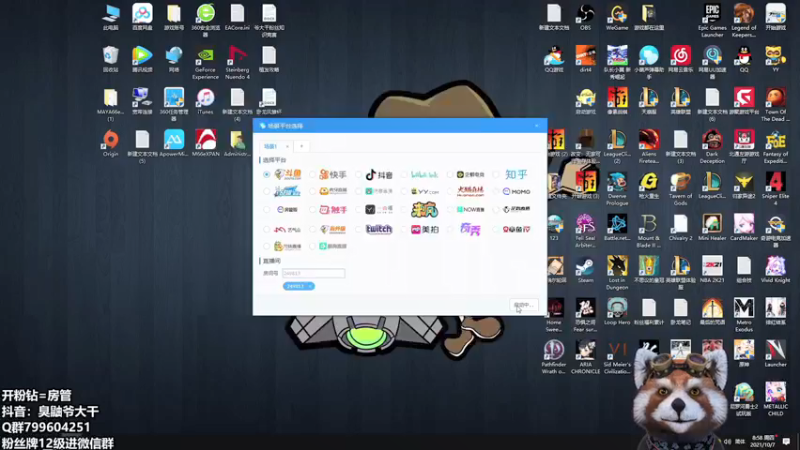Select the bilibili platform radio button
800x450 pixels.
point(404,174)
